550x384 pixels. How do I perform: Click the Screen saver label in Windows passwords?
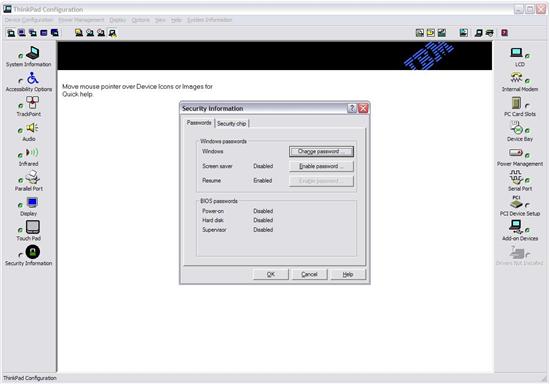click(x=217, y=166)
